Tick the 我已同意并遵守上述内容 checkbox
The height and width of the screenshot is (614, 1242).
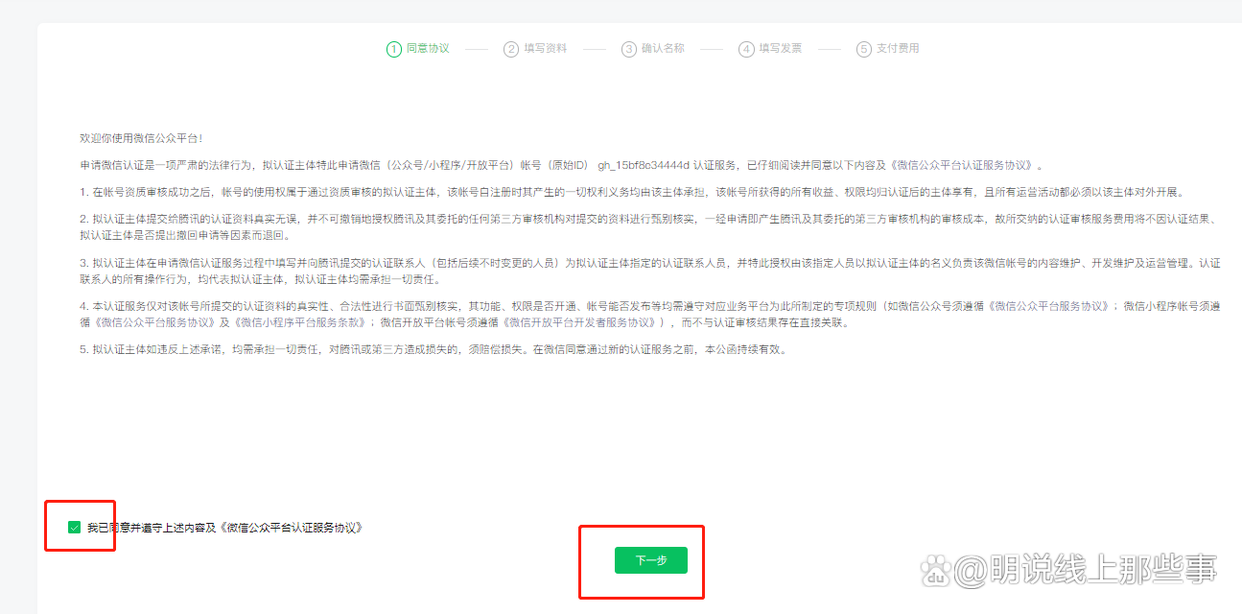point(74,527)
